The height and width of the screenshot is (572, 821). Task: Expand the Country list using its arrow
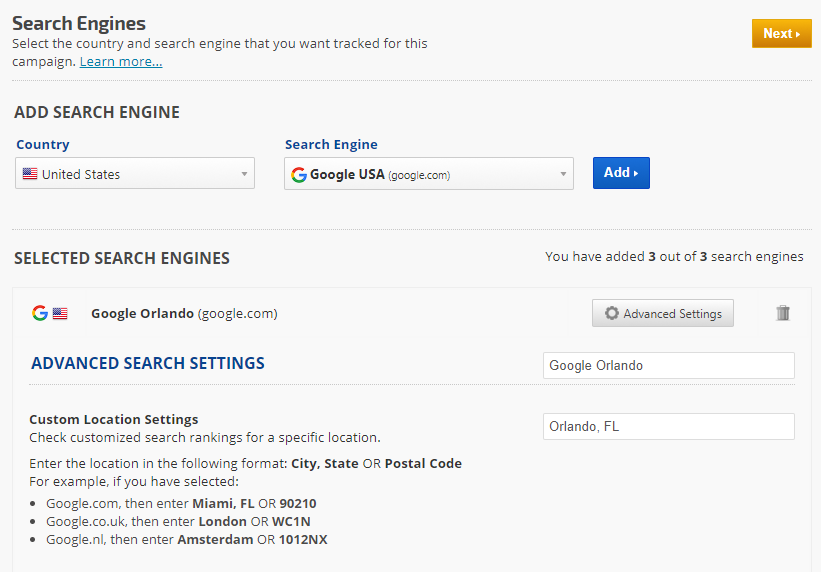pos(244,174)
